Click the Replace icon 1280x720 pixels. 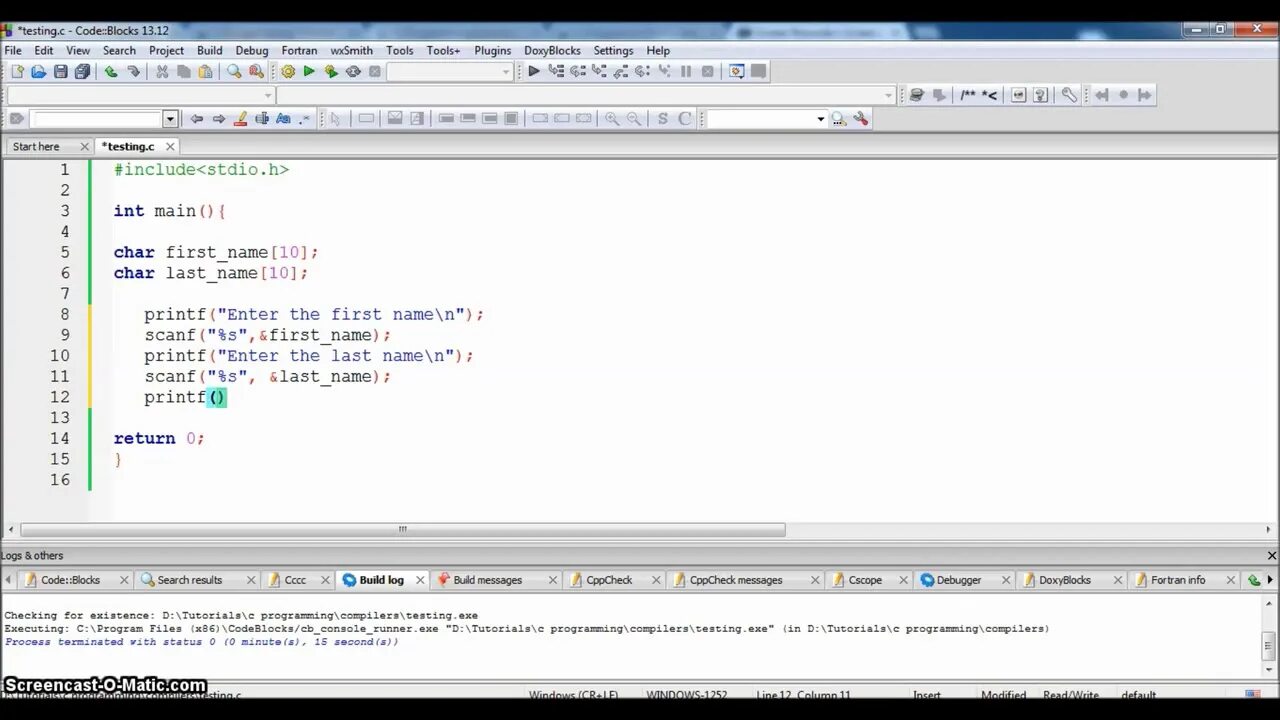pos(256,71)
